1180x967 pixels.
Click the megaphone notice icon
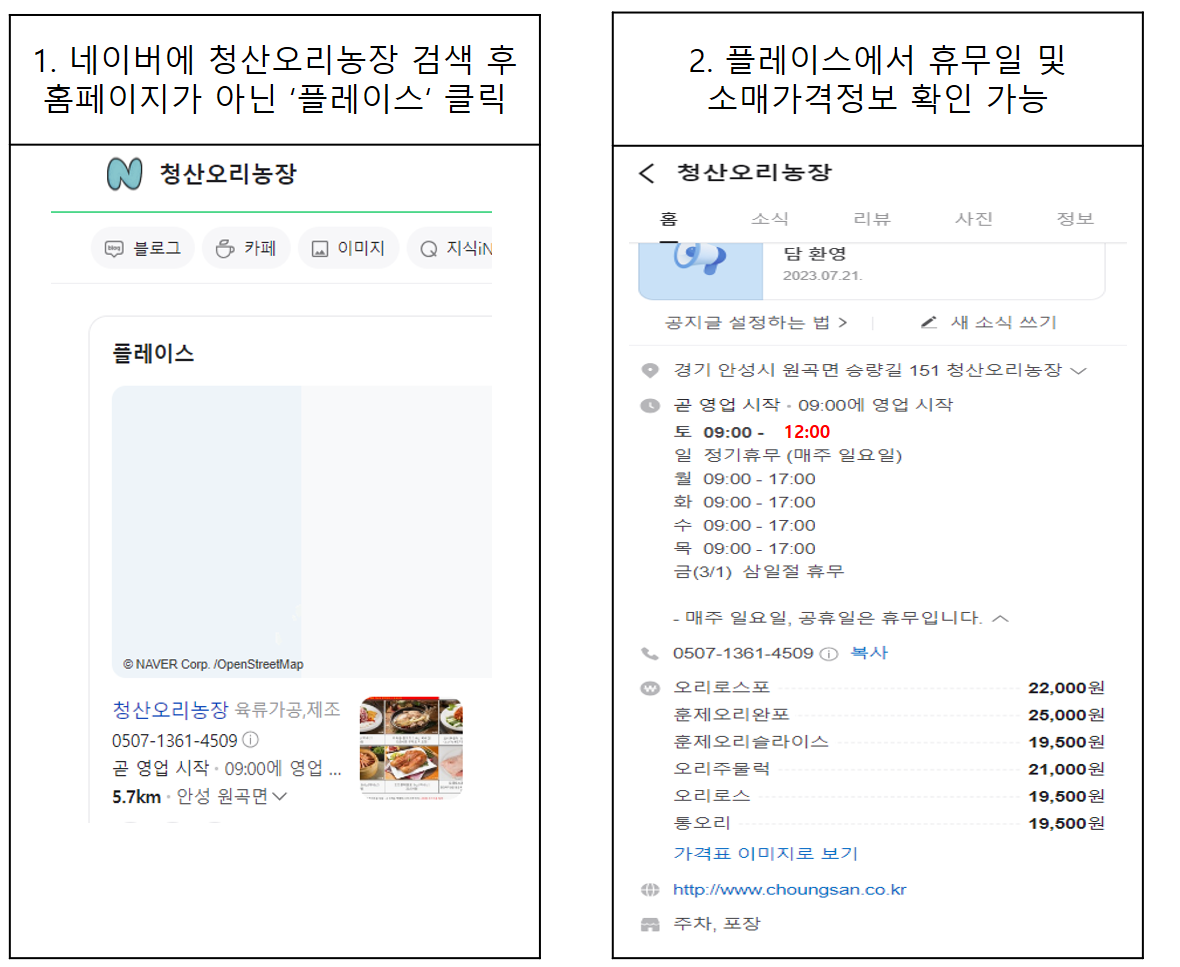point(700,260)
